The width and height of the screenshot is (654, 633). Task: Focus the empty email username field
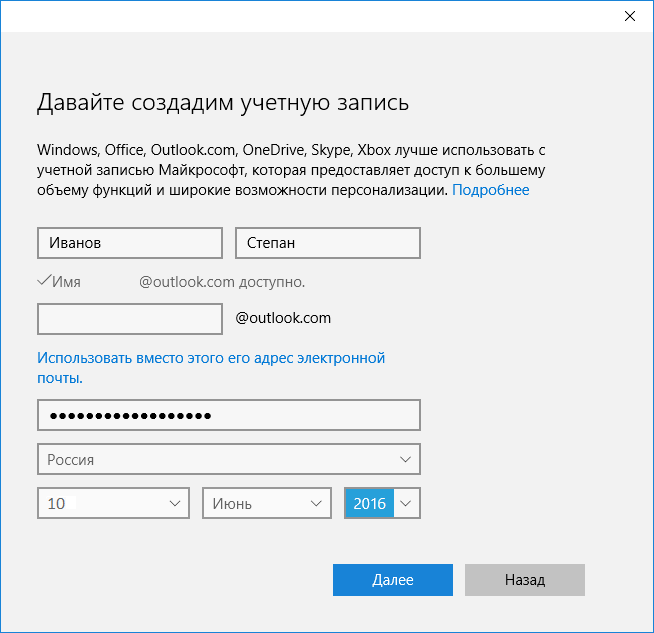point(129,319)
